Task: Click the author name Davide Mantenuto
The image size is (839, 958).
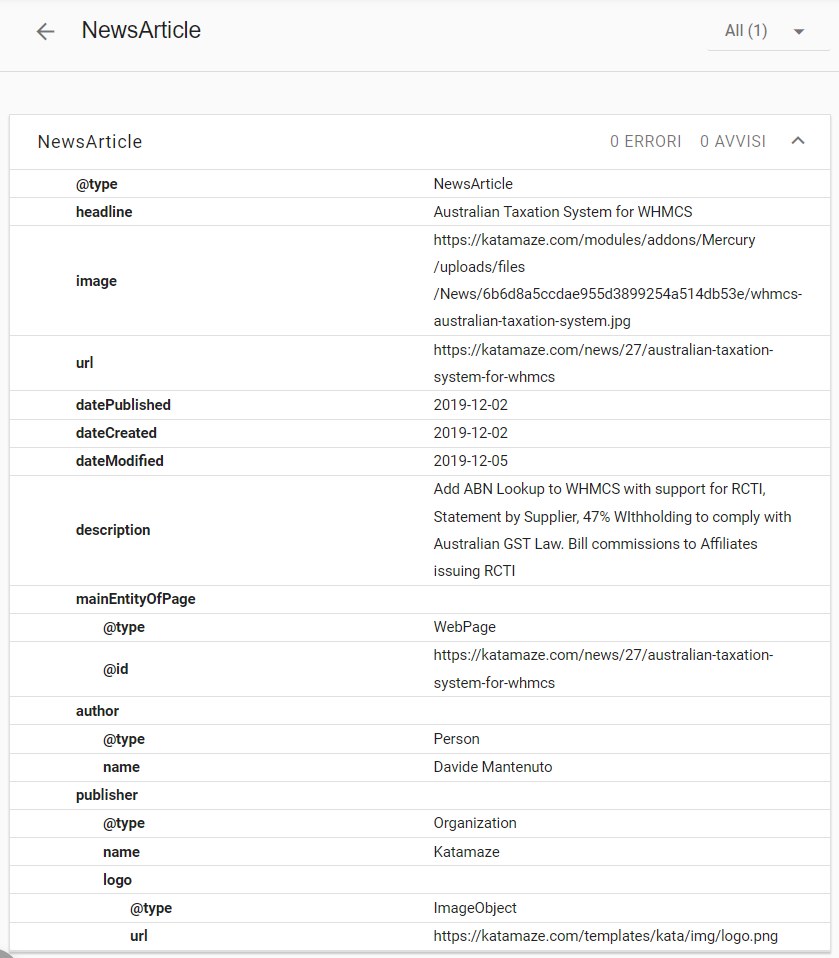Action: click(493, 767)
